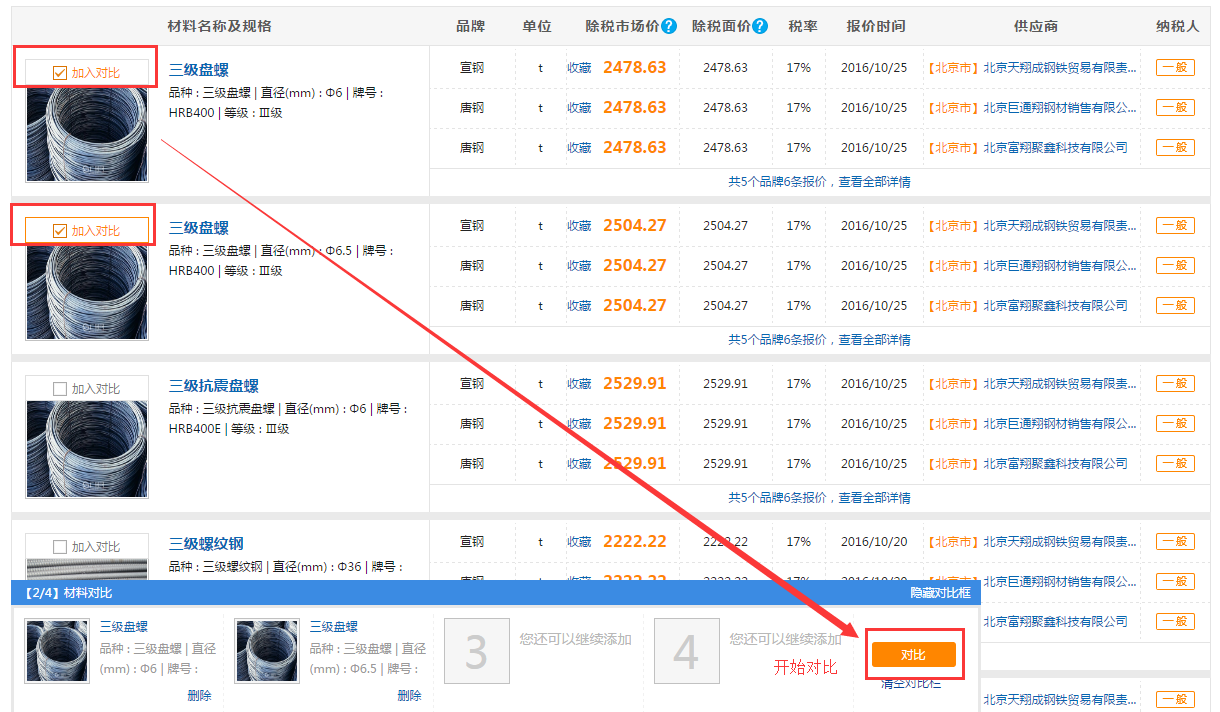Open supplier 北京巨通翔钢材销售 in 2529.91 row
This screenshot has height=712, width=1220.
1060,424
